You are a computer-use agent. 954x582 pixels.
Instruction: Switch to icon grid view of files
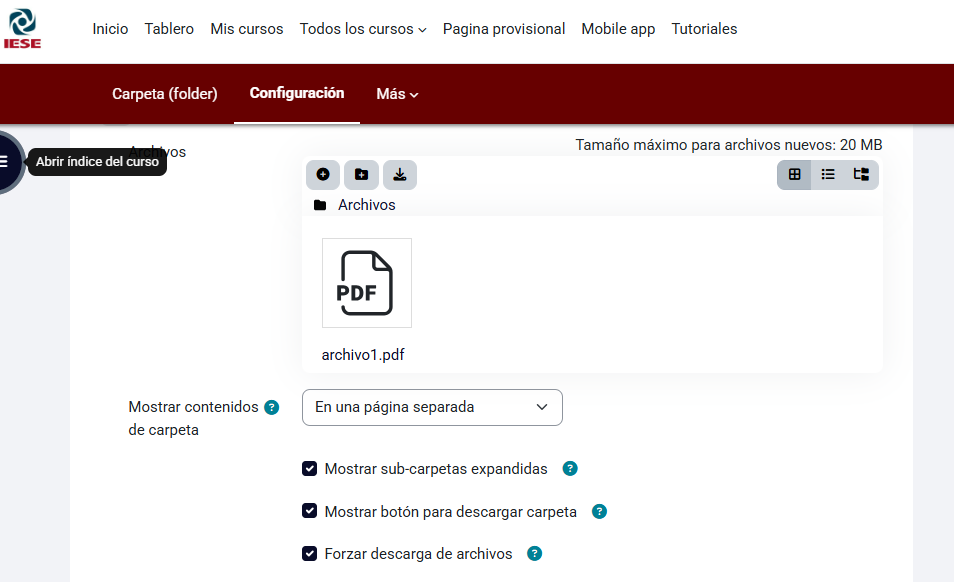pyautogui.click(x=795, y=174)
